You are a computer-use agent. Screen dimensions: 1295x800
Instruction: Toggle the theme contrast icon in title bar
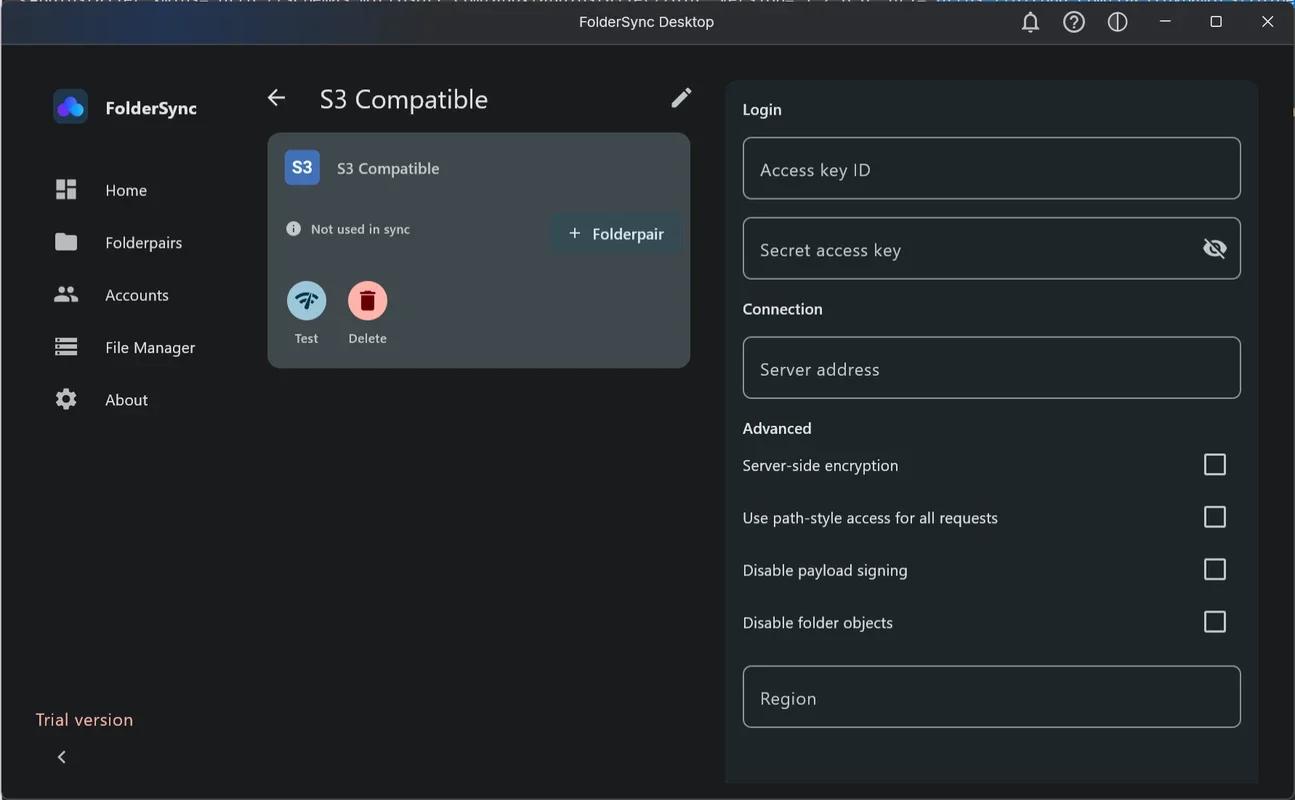(1118, 22)
